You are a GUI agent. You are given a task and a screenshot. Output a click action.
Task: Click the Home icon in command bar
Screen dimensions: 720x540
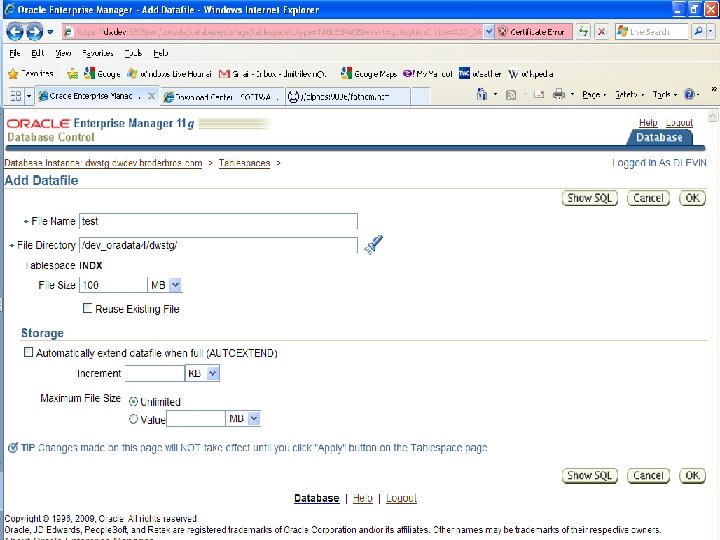coord(482,95)
